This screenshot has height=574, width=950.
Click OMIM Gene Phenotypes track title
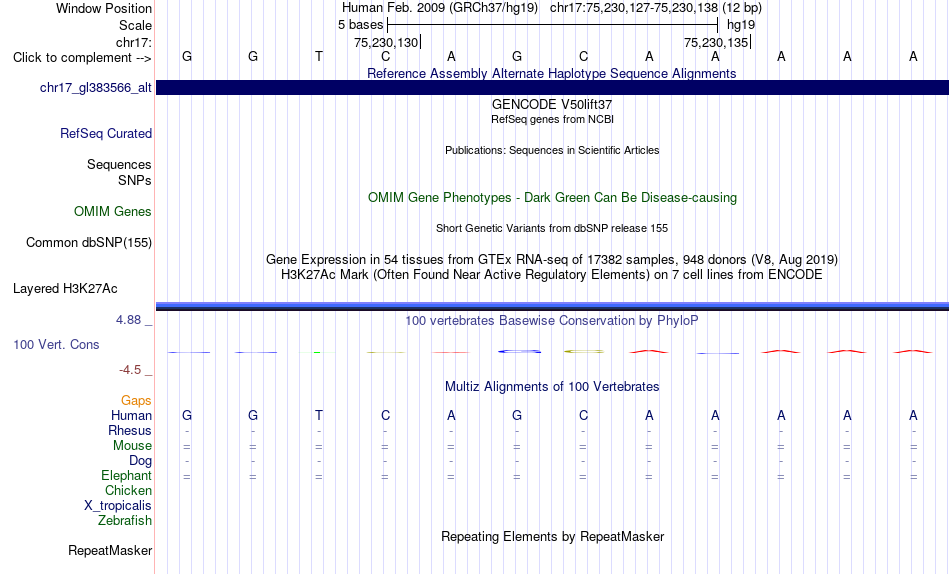click(x=552, y=198)
